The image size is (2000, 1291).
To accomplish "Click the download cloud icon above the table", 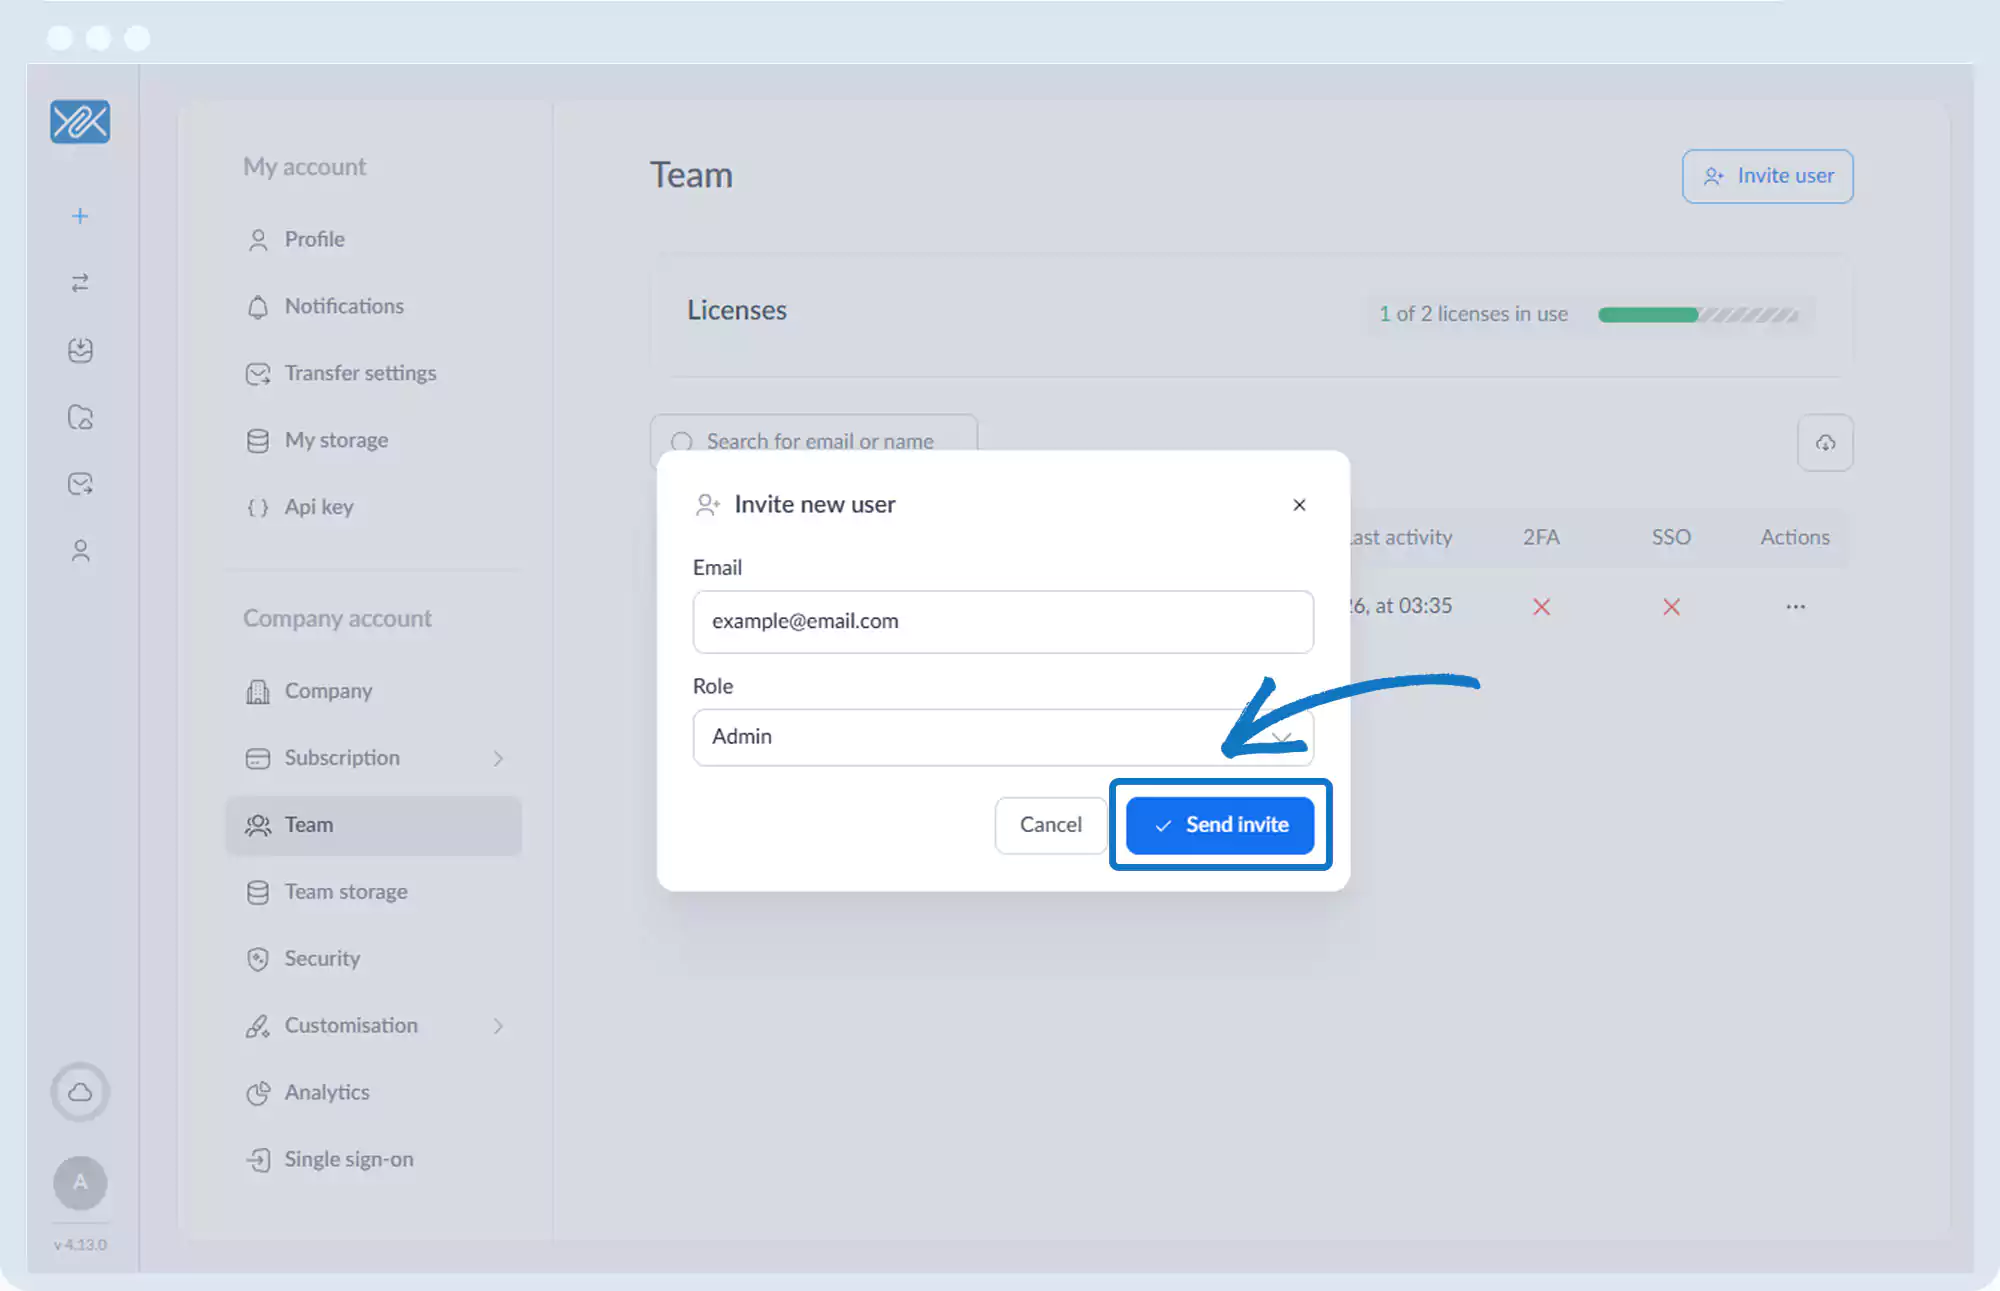I will (x=1825, y=443).
